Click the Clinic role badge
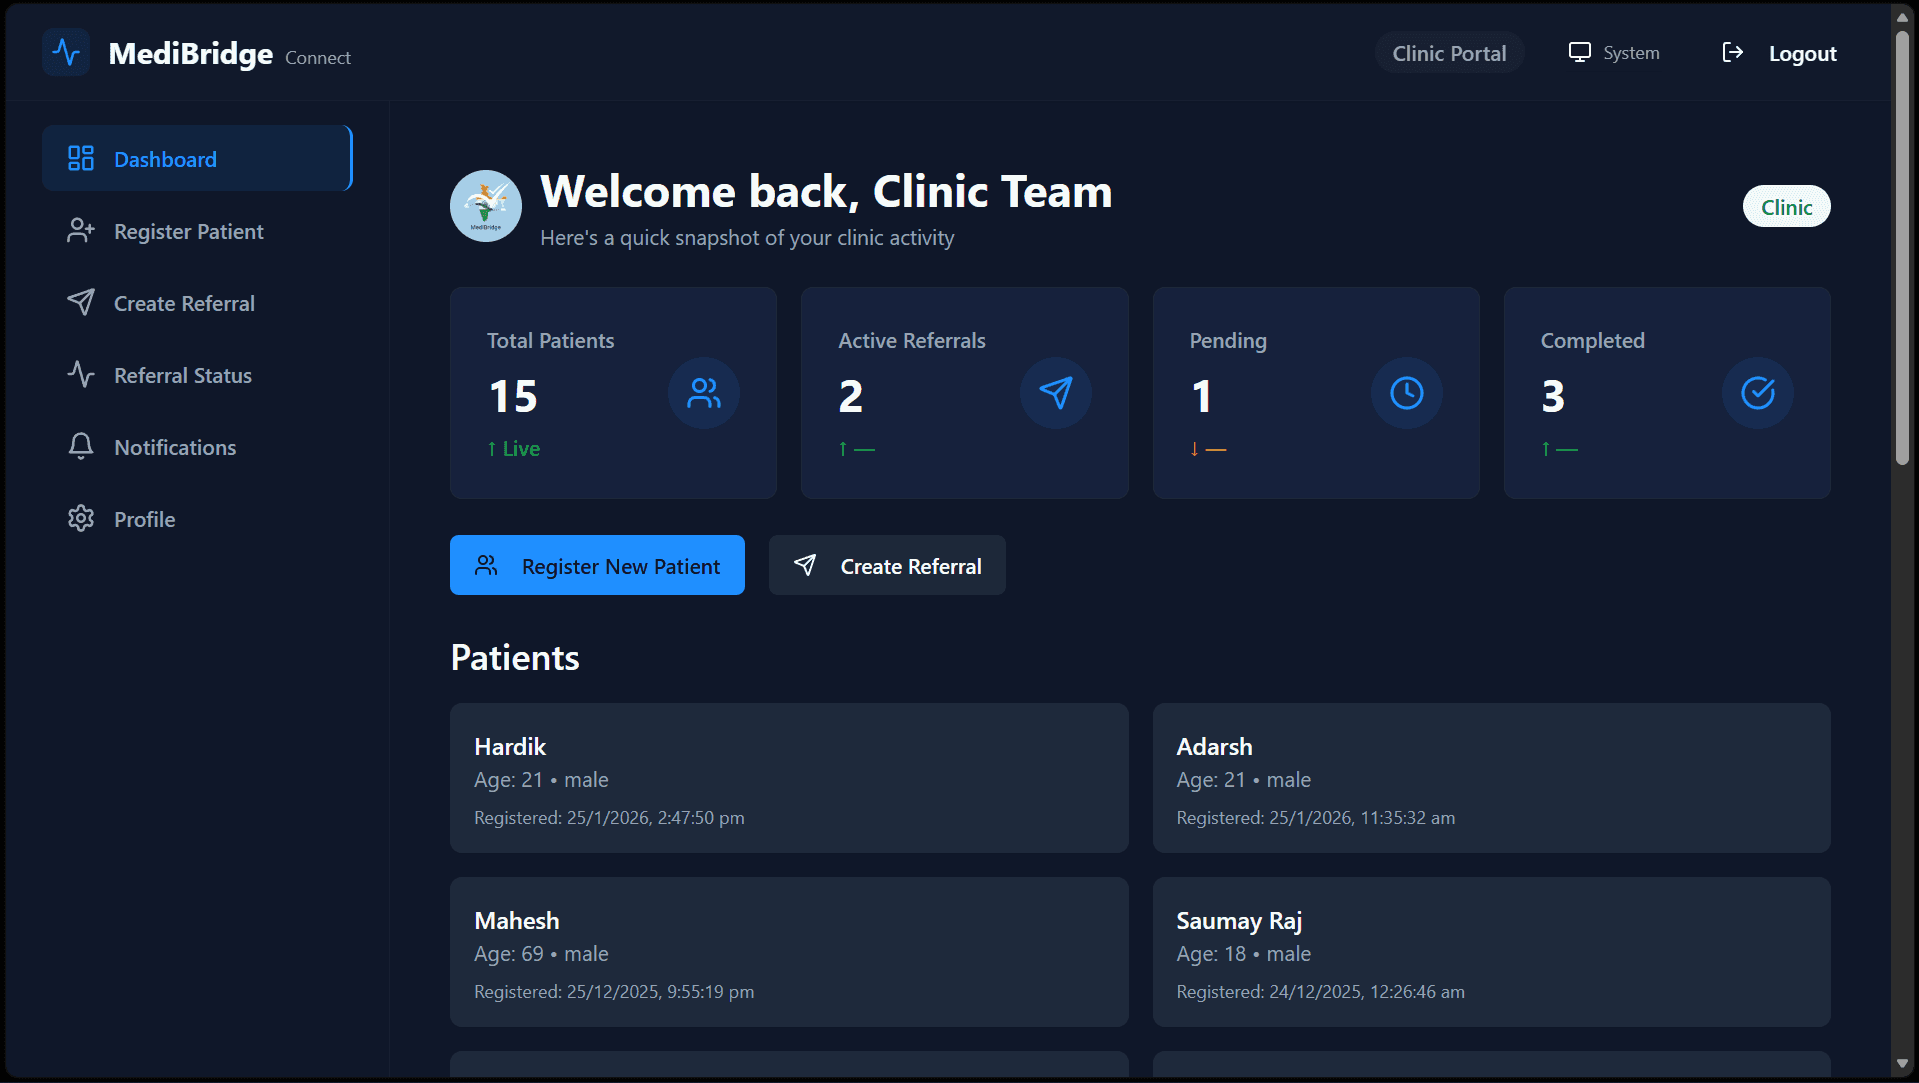Viewport: 1919px width, 1083px height. point(1786,207)
